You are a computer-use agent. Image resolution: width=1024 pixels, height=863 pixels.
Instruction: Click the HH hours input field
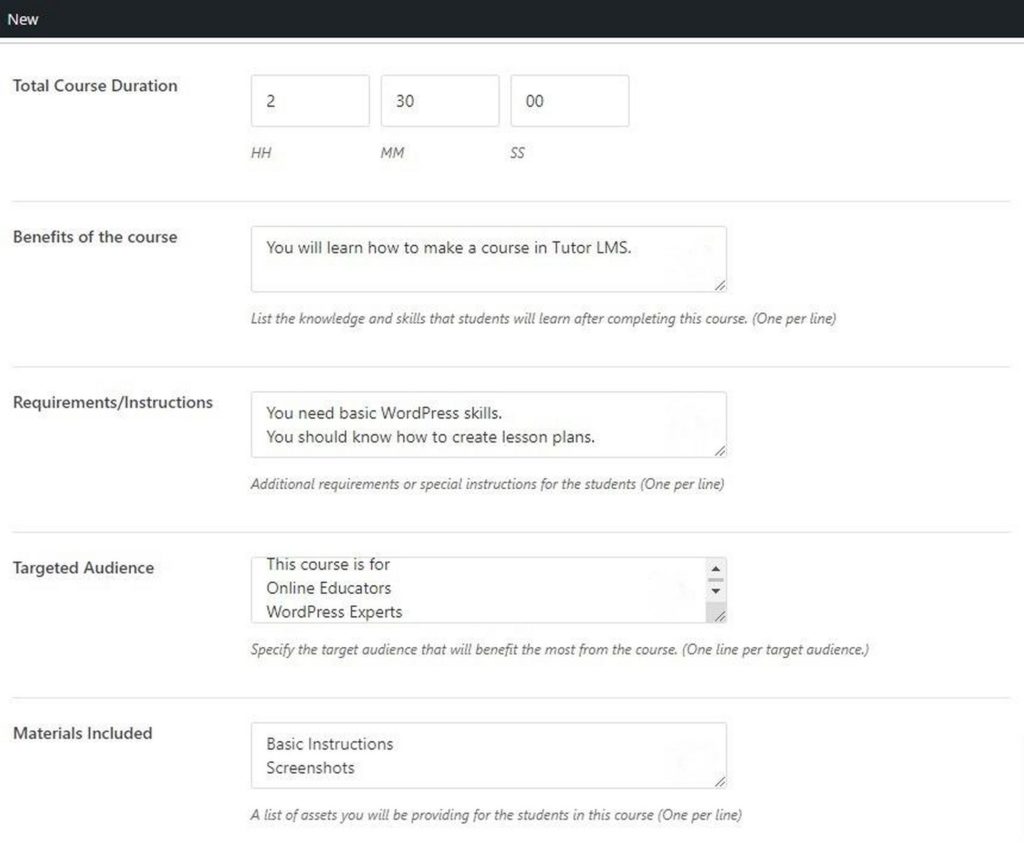(x=310, y=100)
